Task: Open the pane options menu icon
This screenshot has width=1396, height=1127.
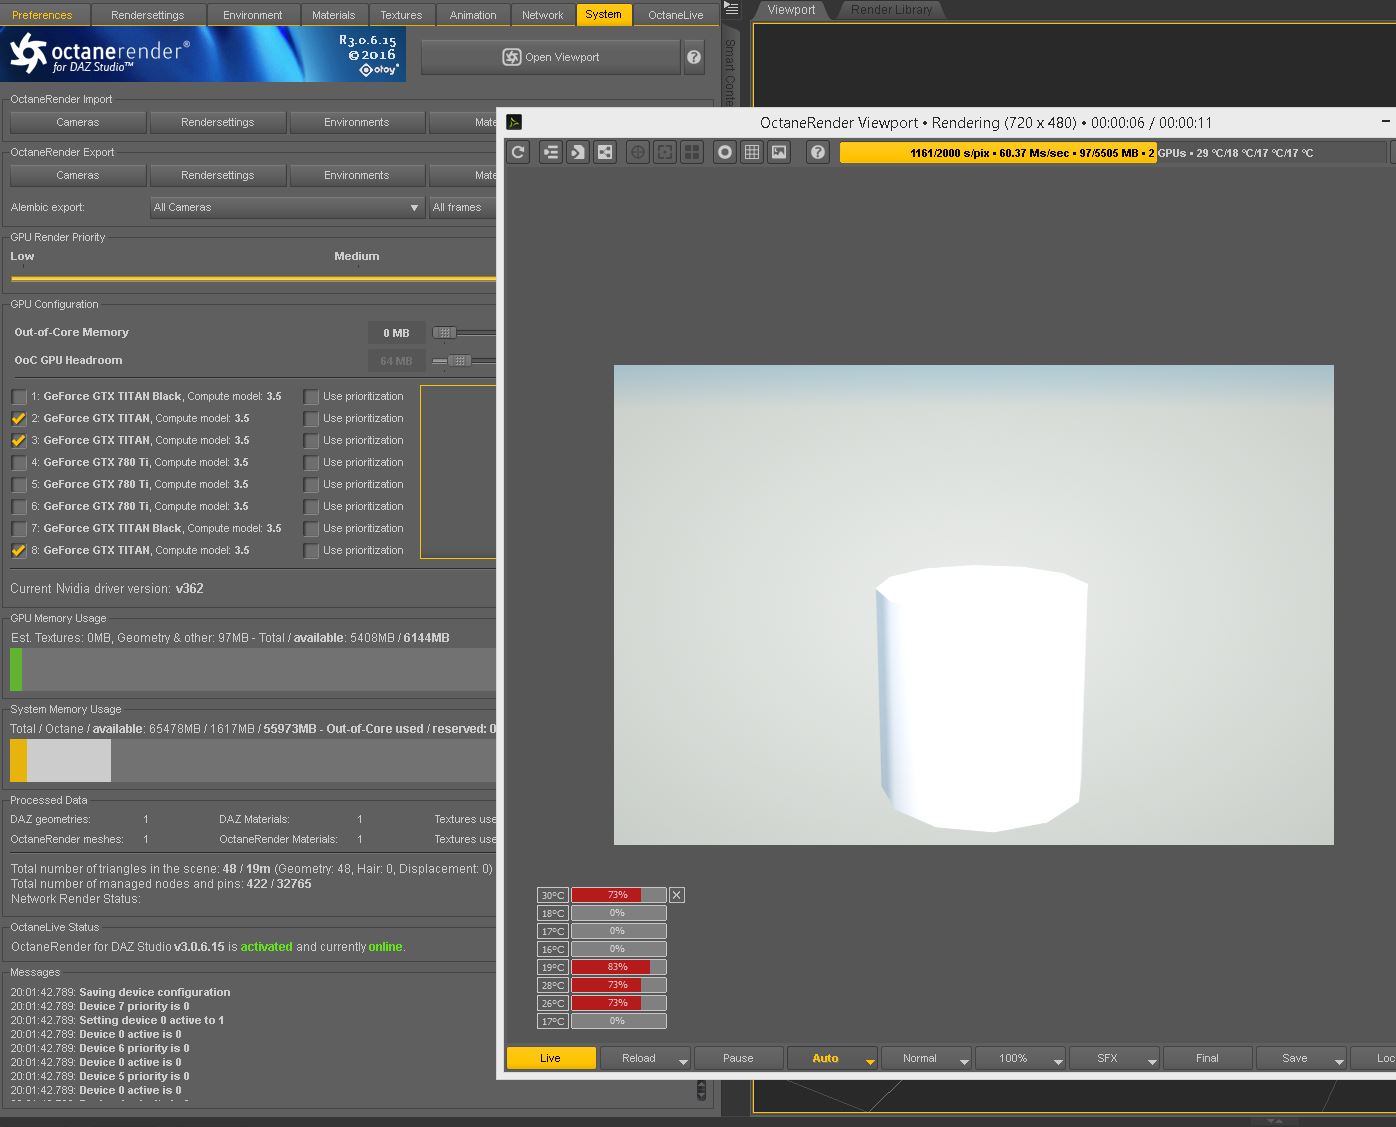Action: coord(731,9)
